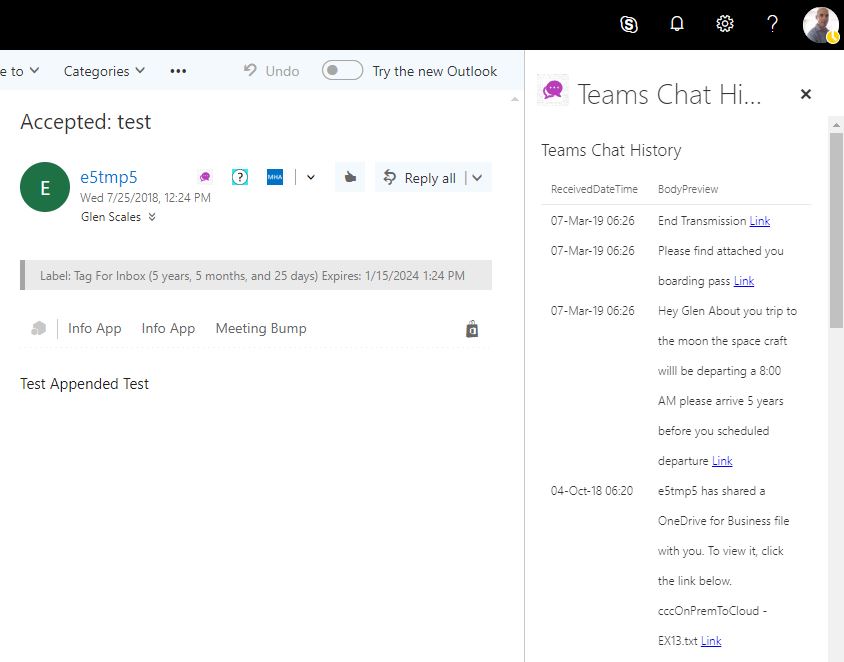Click the pane vertical scrollbar thumb
The height and width of the screenshot is (662, 844).
(836, 230)
